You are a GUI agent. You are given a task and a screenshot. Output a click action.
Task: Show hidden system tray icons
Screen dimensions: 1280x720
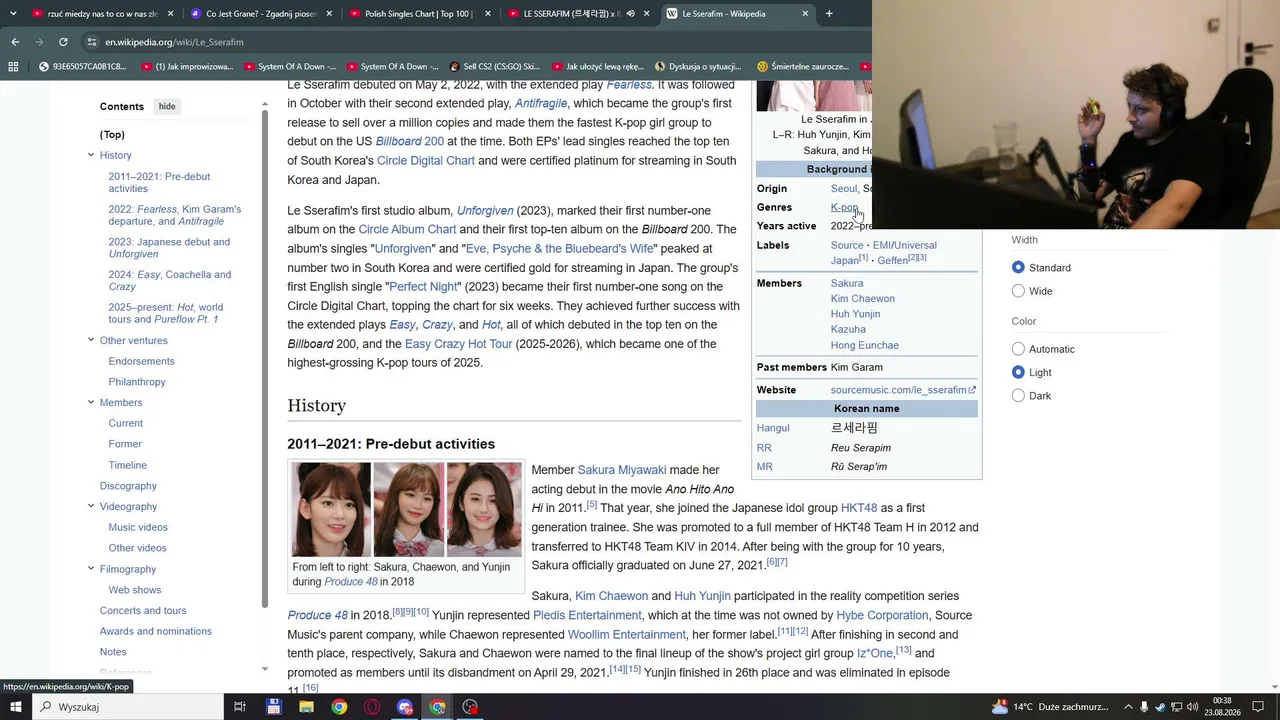point(1127,707)
